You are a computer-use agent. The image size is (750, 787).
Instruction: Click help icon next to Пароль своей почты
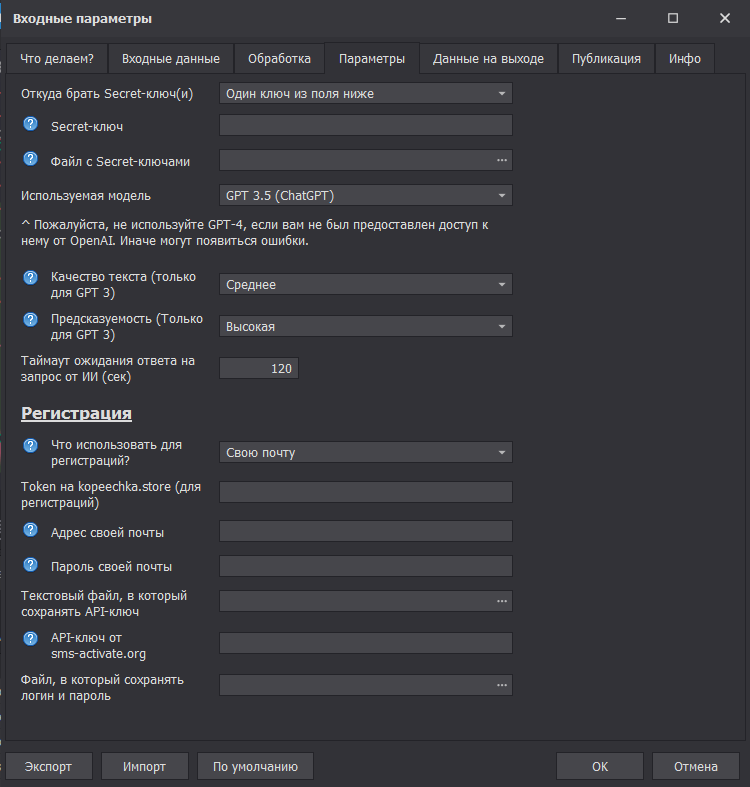[30, 565]
